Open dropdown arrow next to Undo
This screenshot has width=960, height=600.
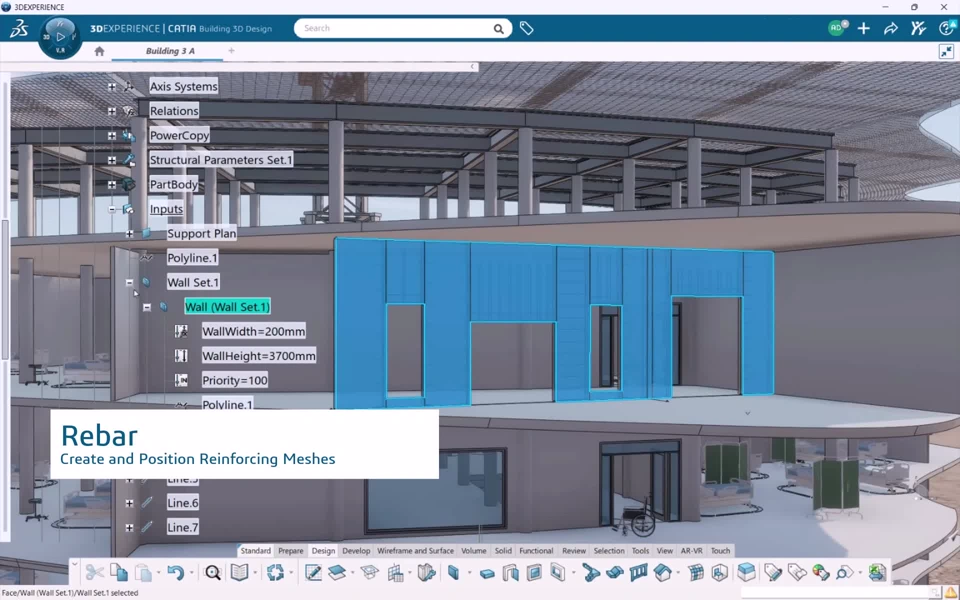(x=192, y=573)
